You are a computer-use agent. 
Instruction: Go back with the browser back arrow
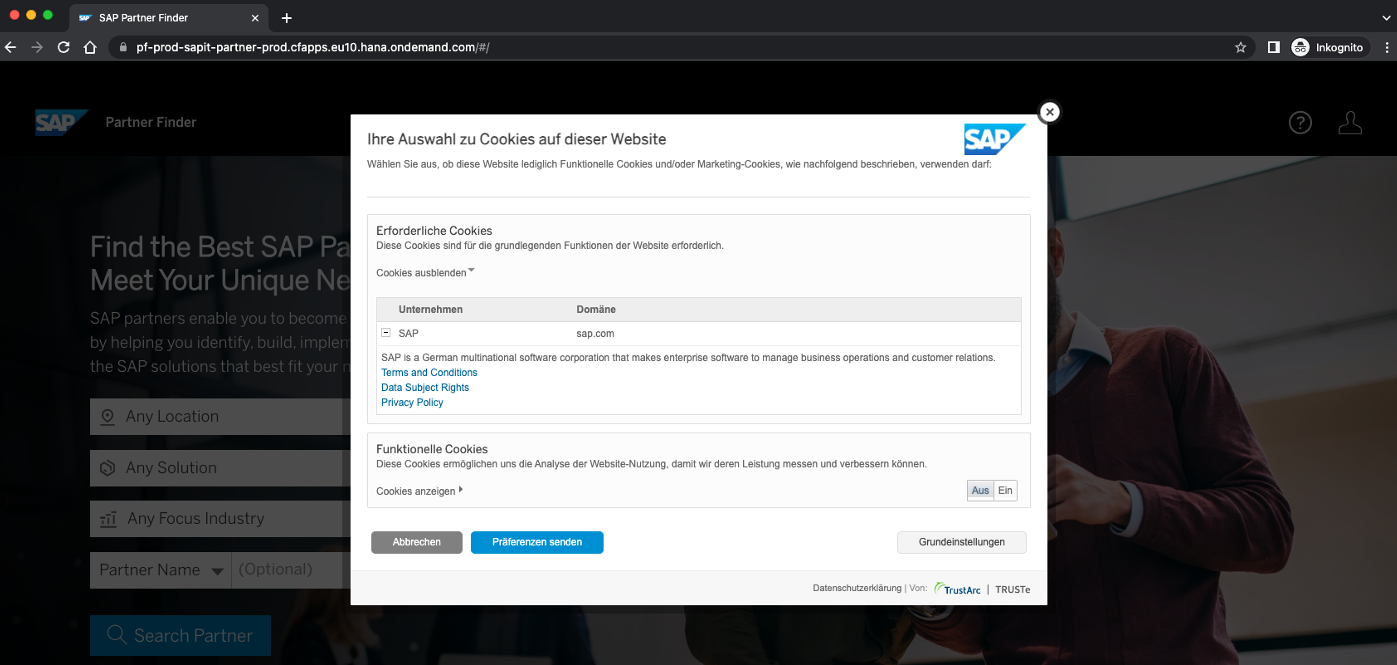pos(11,47)
